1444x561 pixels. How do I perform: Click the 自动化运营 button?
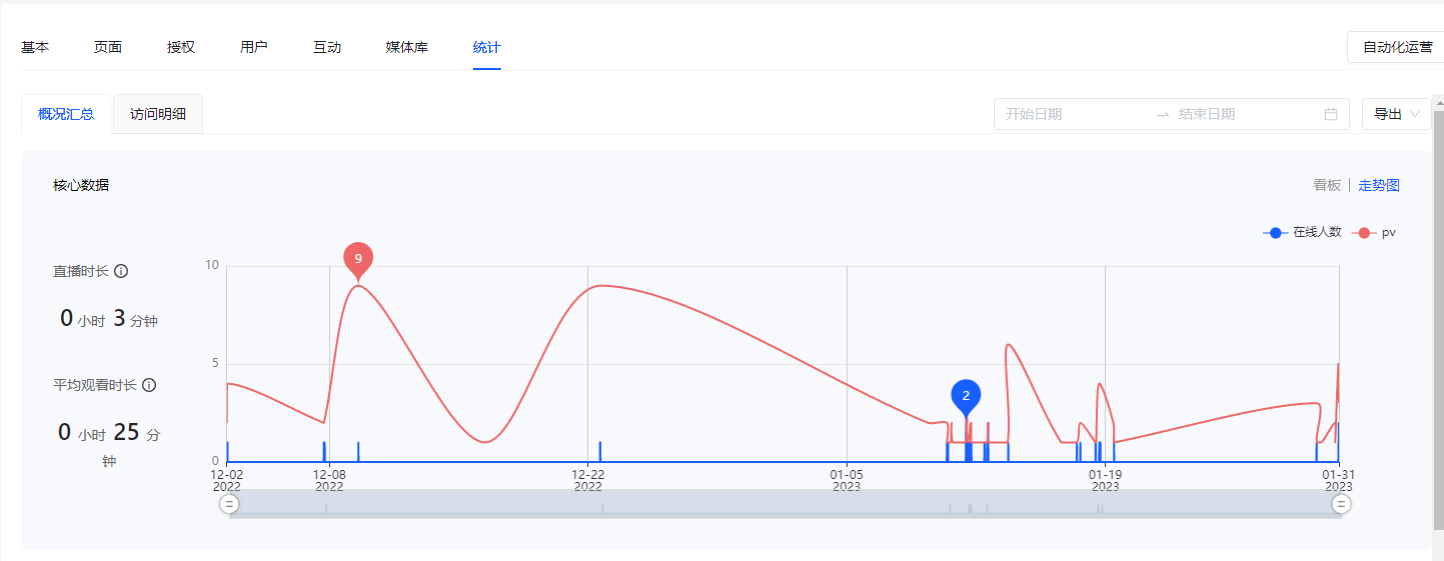point(1397,47)
